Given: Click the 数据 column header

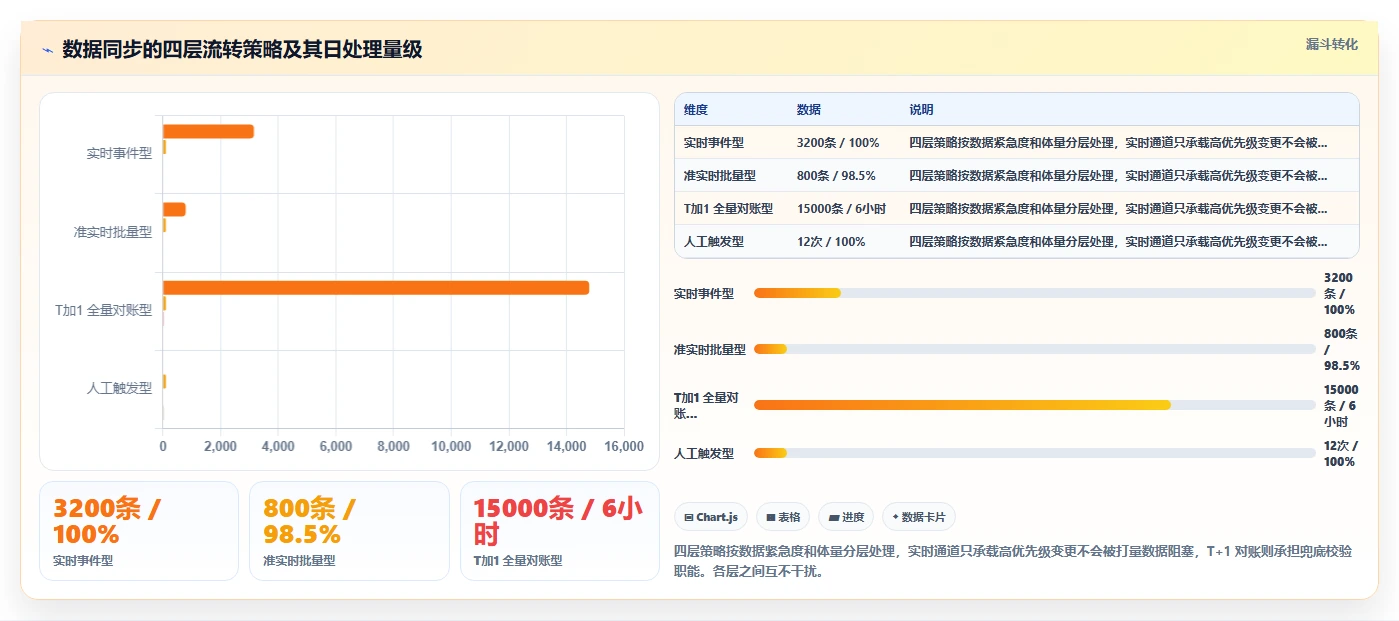Looking at the screenshot, I should coord(809,110).
